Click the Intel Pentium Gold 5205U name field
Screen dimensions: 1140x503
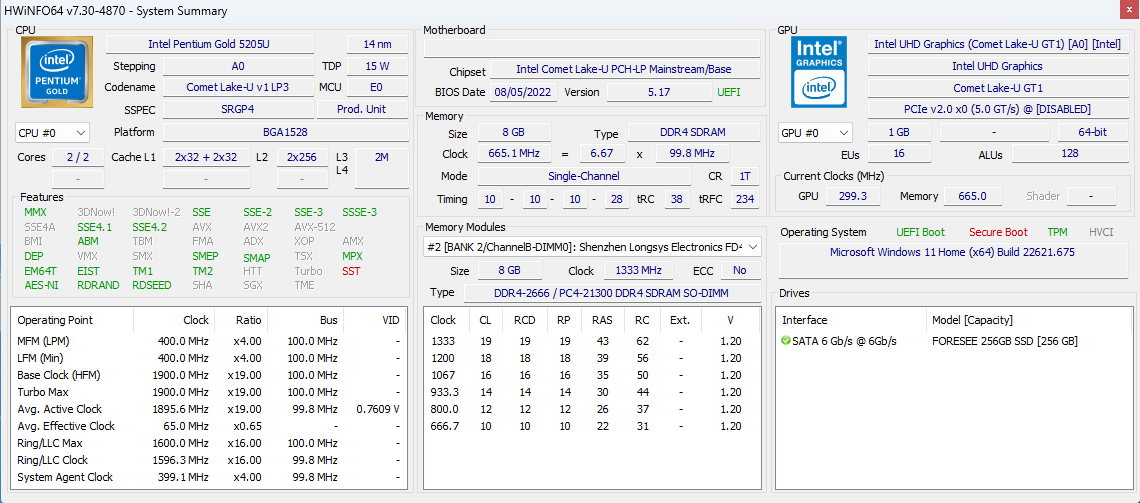209,44
